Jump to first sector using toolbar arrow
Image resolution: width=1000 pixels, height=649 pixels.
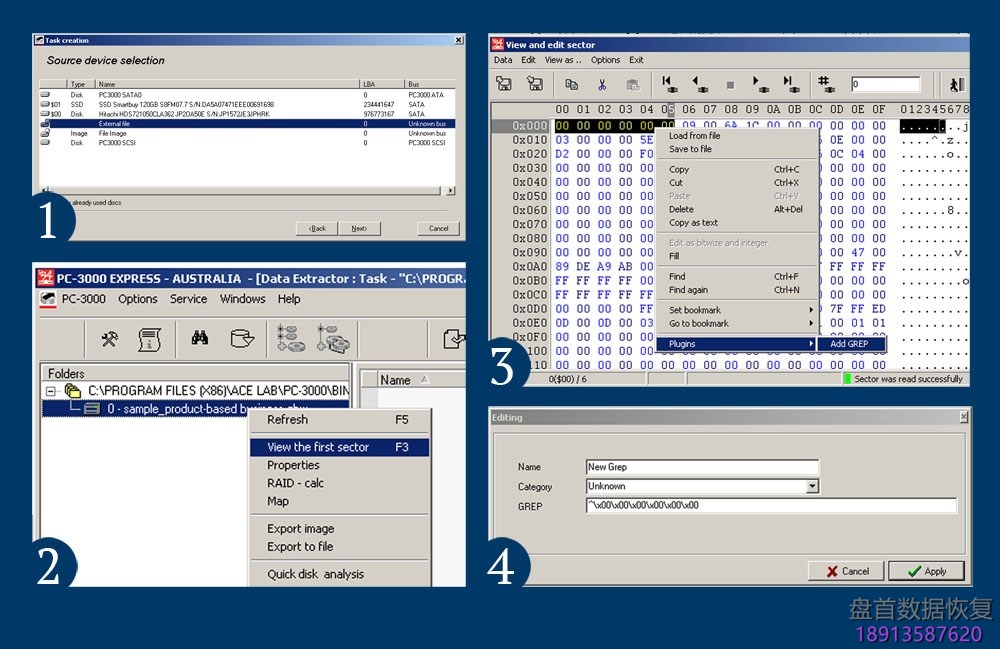(668, 85)
